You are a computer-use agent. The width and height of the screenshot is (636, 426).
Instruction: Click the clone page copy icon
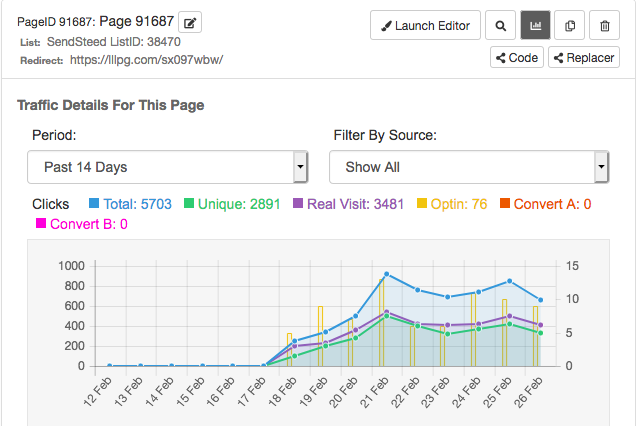click(570, 25)
